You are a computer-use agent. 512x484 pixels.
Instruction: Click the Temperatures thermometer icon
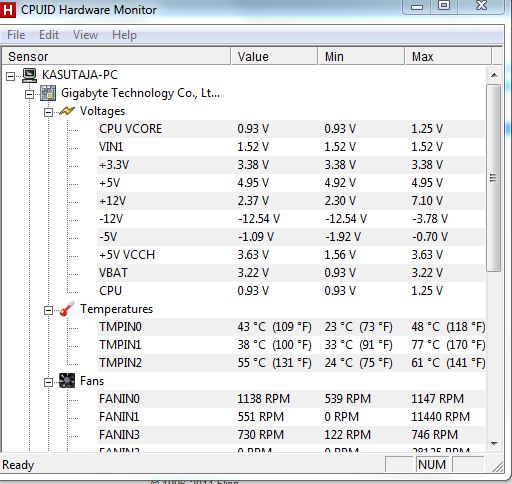(x=67, y=309)
